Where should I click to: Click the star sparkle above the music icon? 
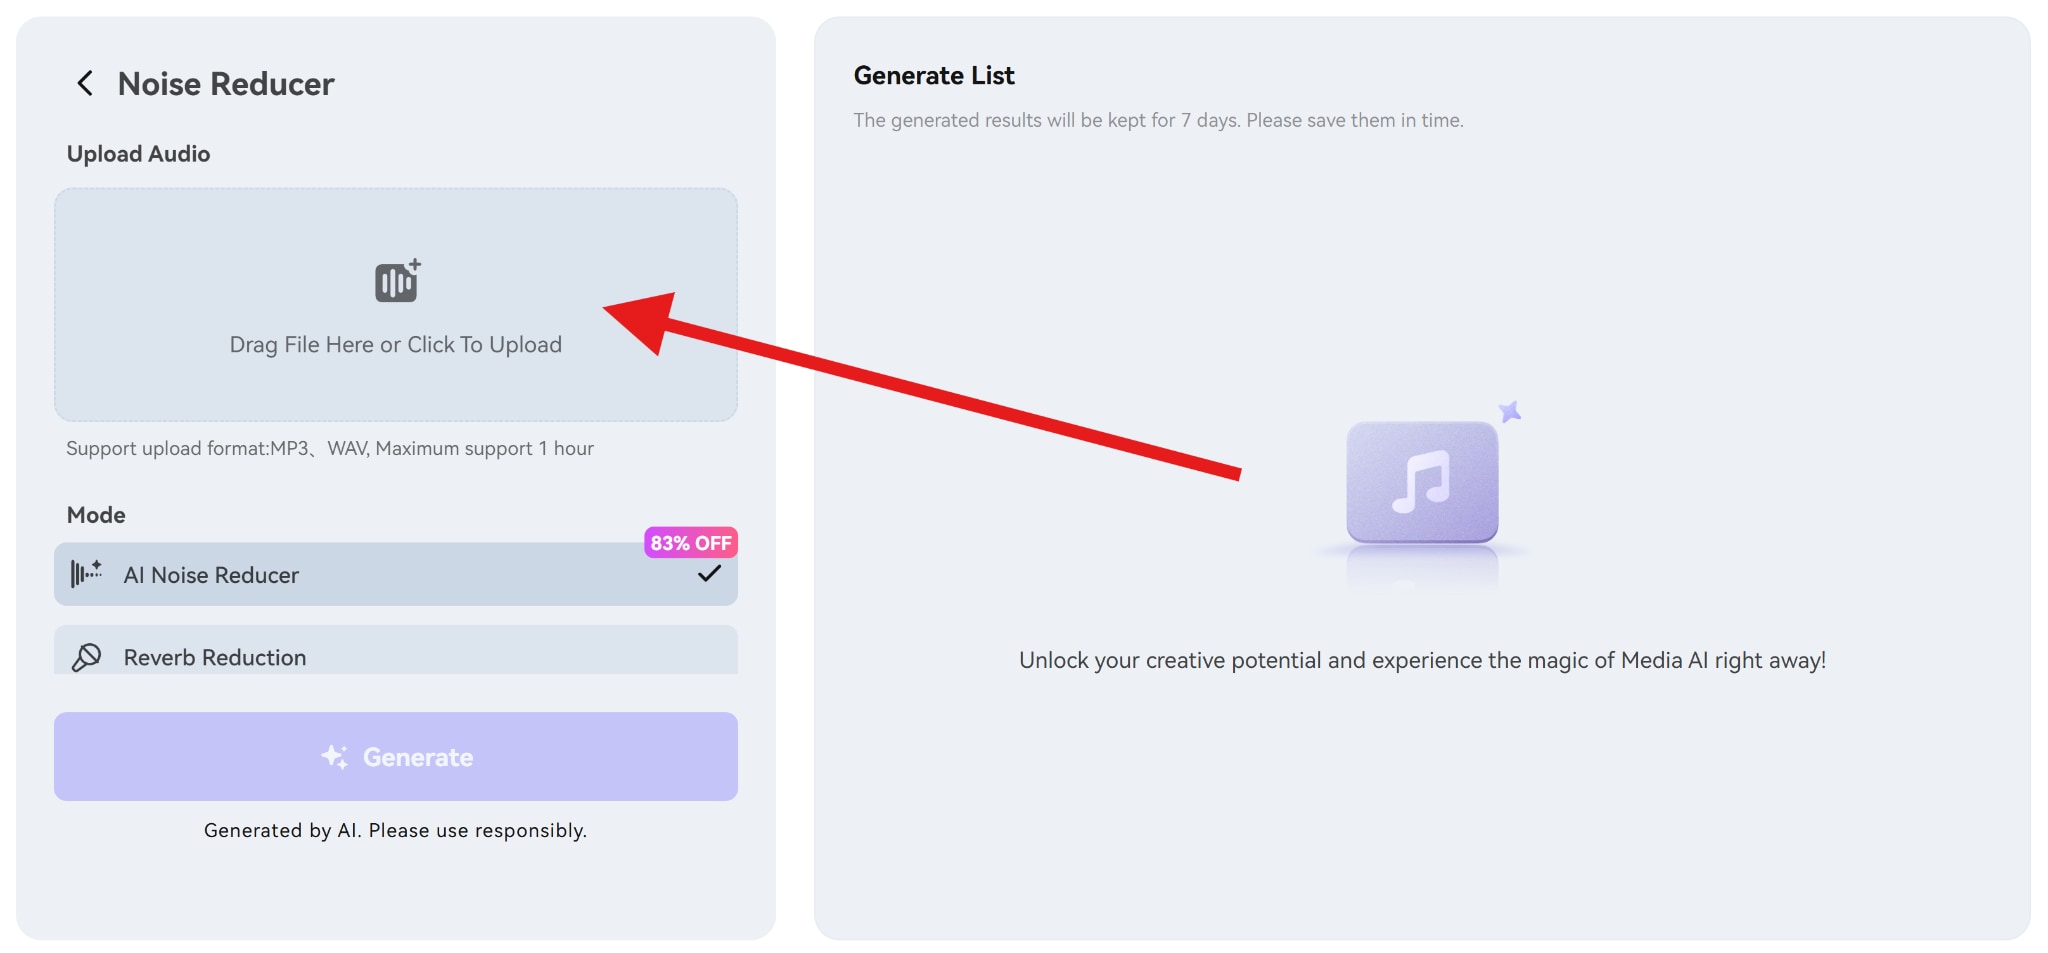tap(1510, 410)
